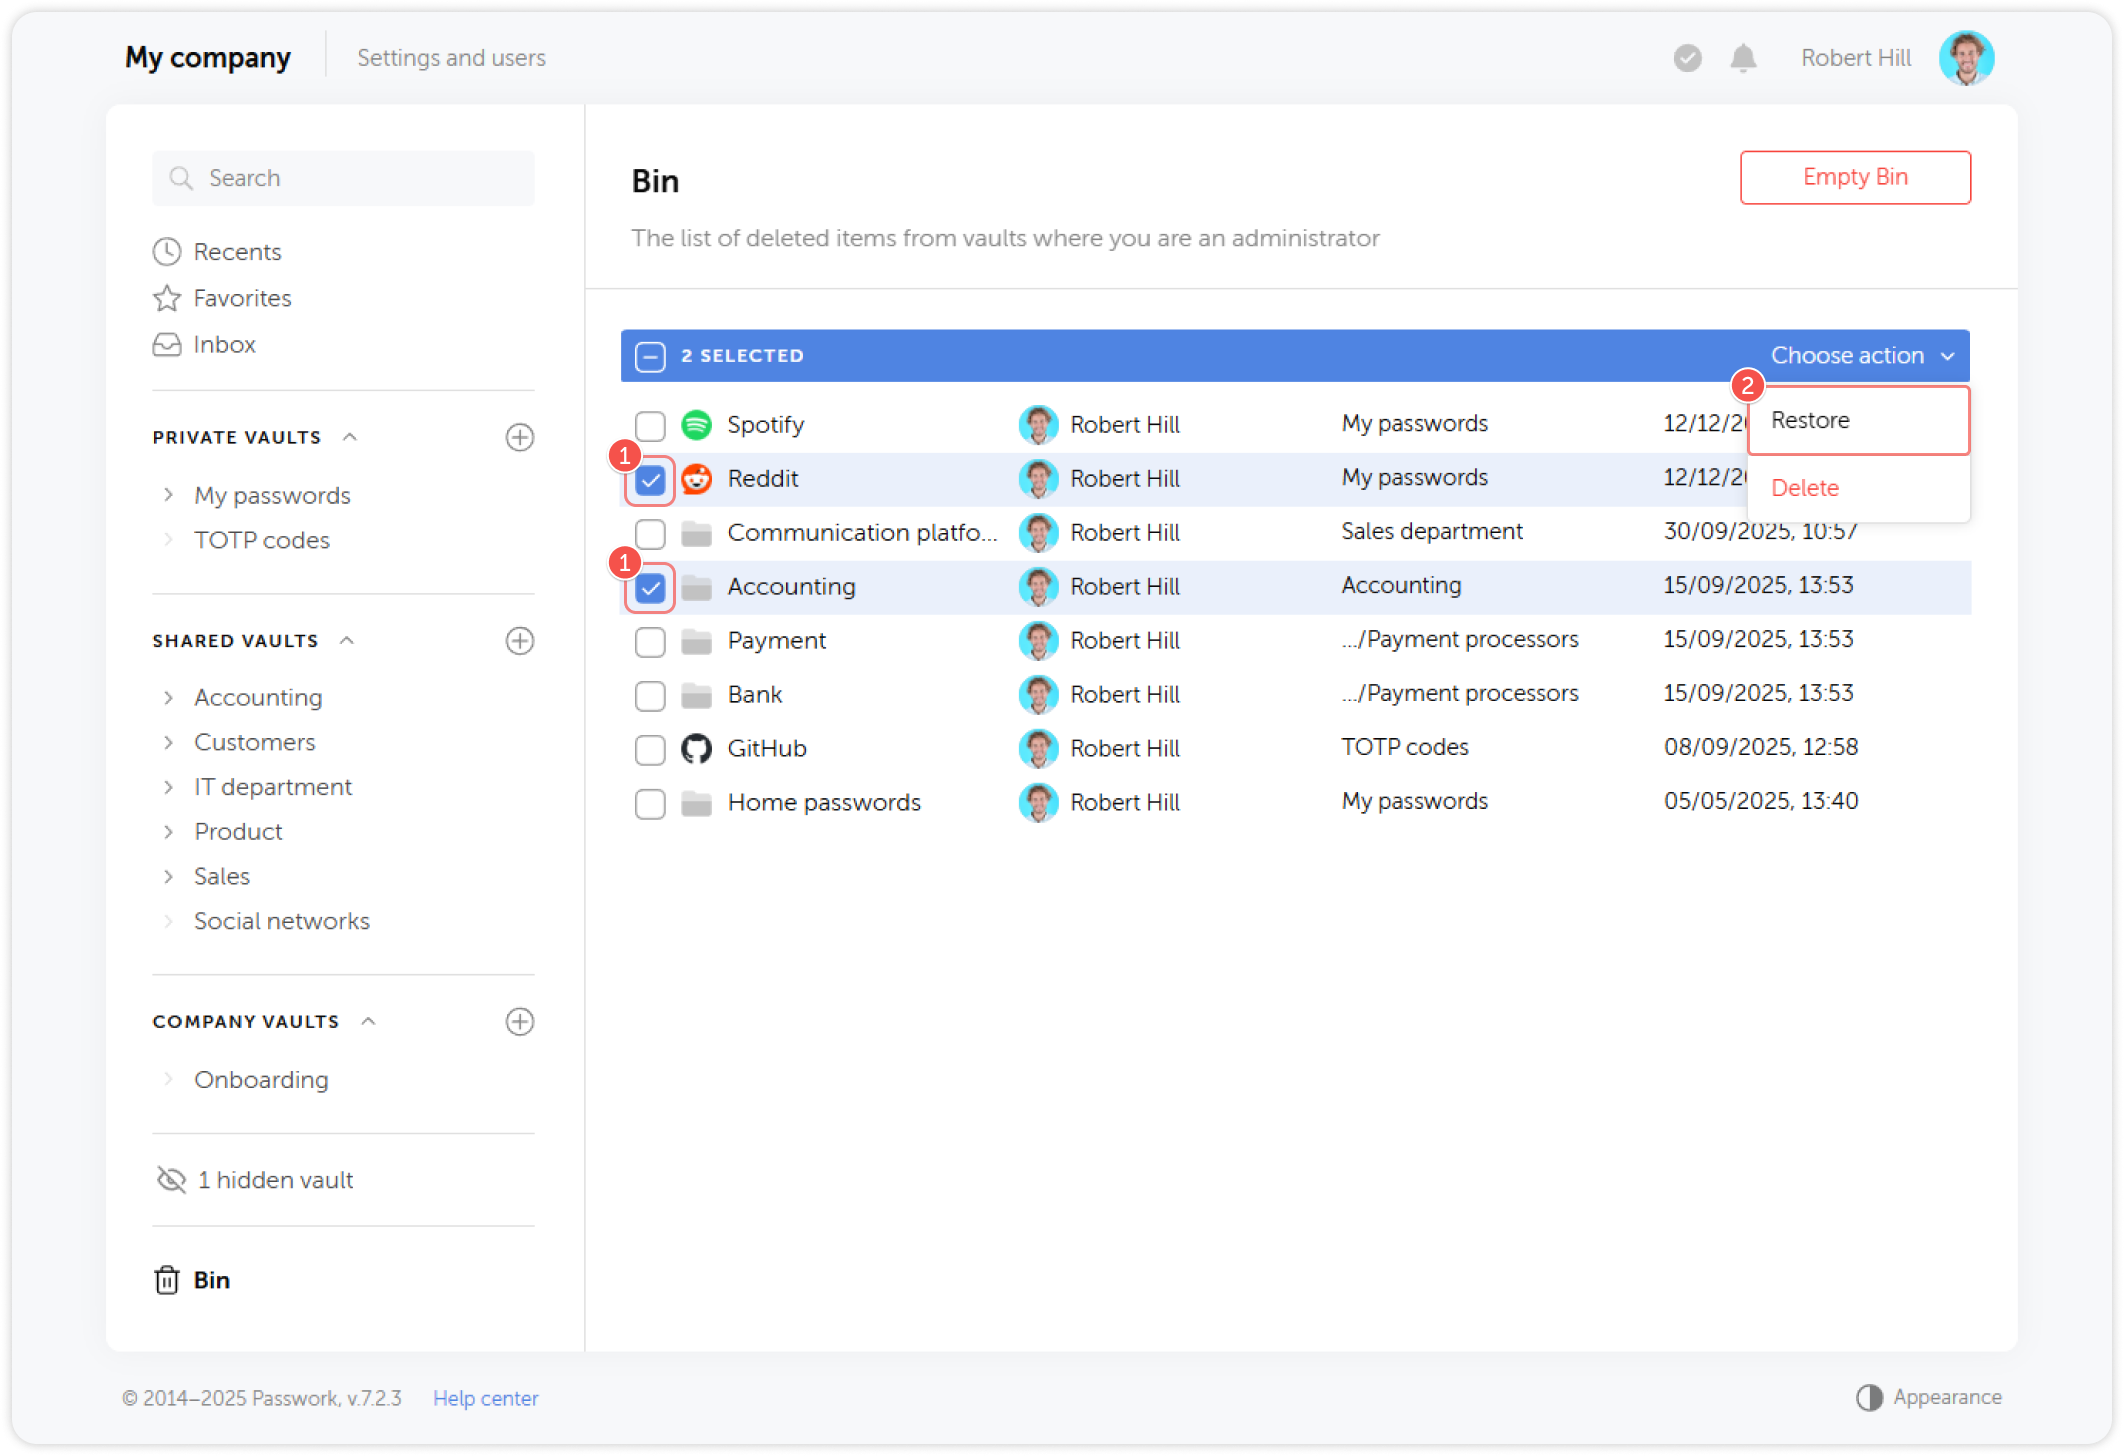Choose Delete from the action menu

point(1805,488)
